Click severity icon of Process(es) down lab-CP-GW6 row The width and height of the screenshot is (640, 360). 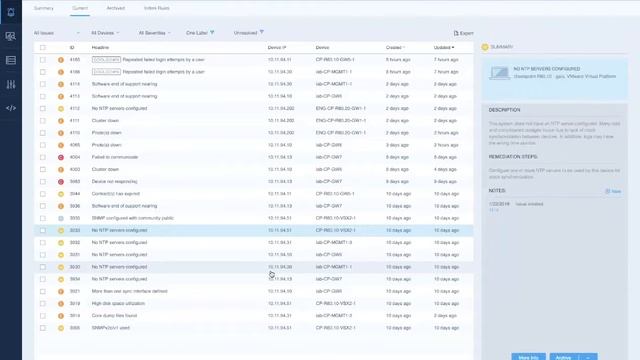(x=61, y=145)
